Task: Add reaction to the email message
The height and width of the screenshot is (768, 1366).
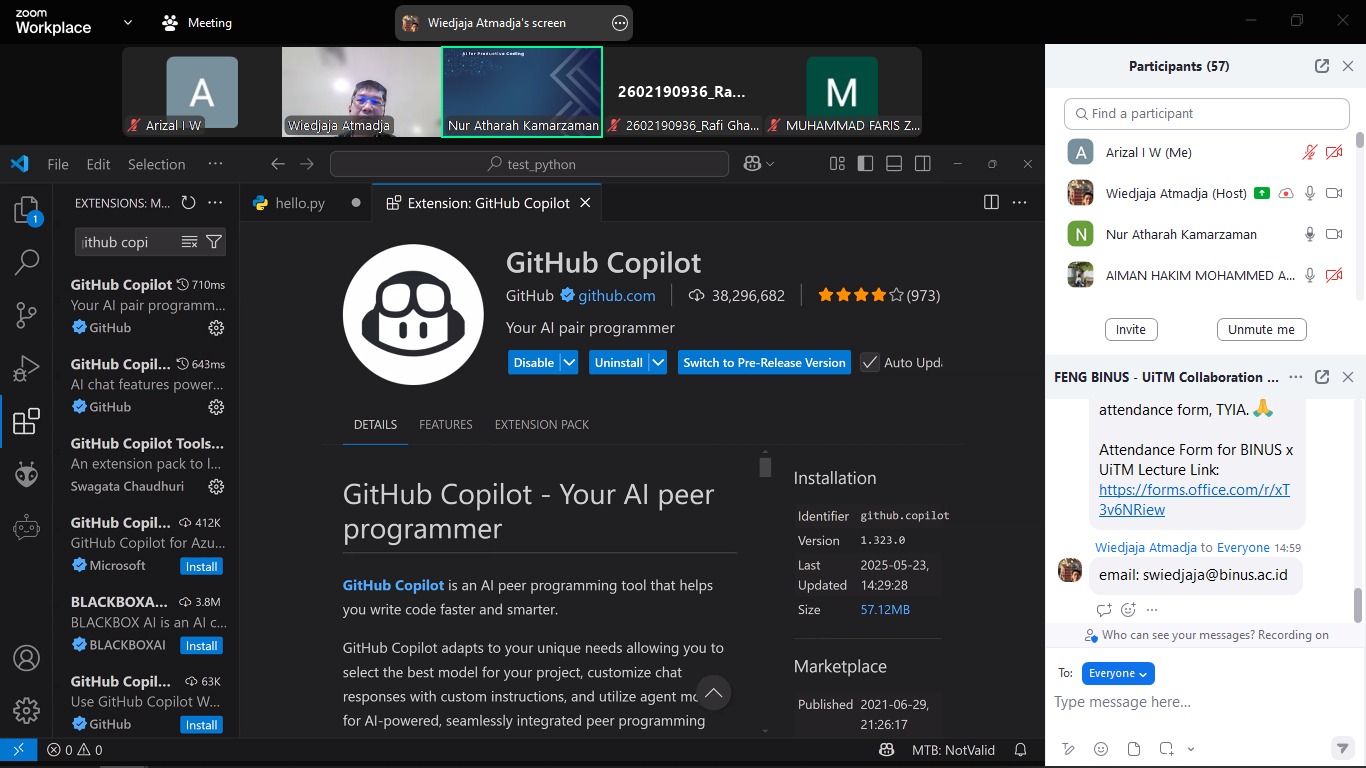Action: tap(1128, 610)
